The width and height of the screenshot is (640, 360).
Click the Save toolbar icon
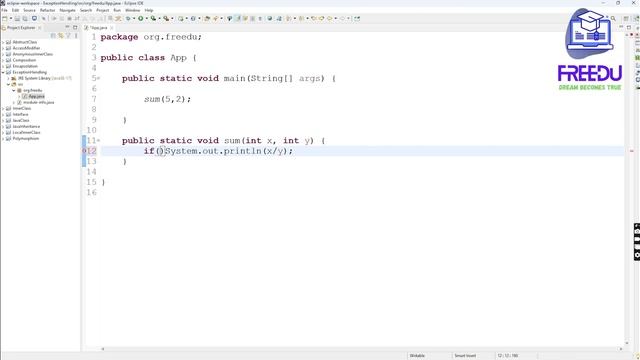[x=17, y=18]
